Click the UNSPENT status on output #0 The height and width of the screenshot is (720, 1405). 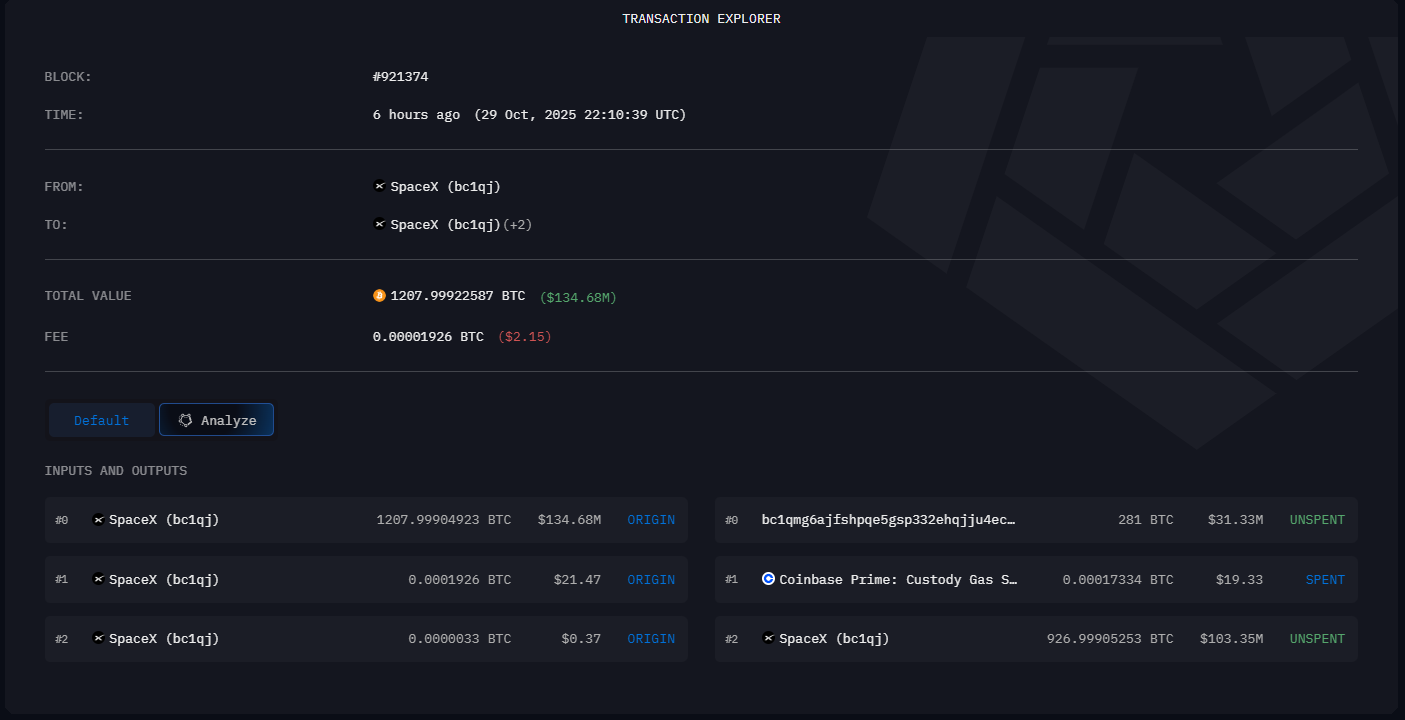[x=1317, y=519]
